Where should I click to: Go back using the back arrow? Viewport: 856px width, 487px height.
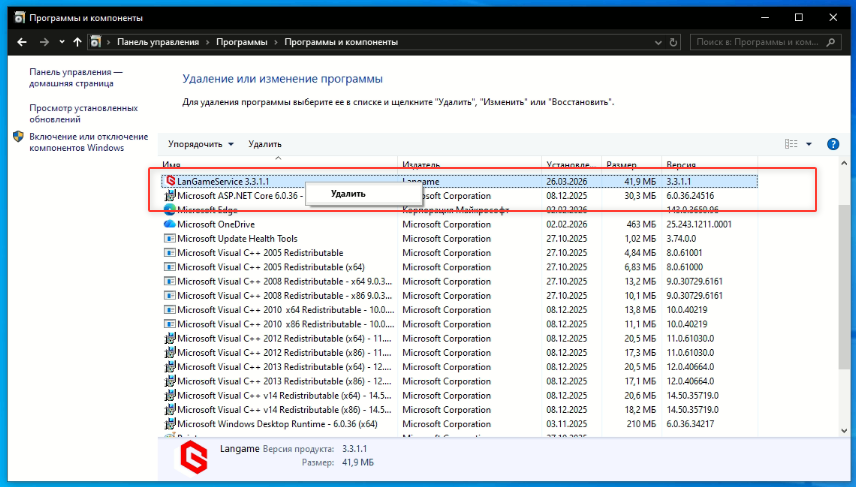click(x=22, y=42)
